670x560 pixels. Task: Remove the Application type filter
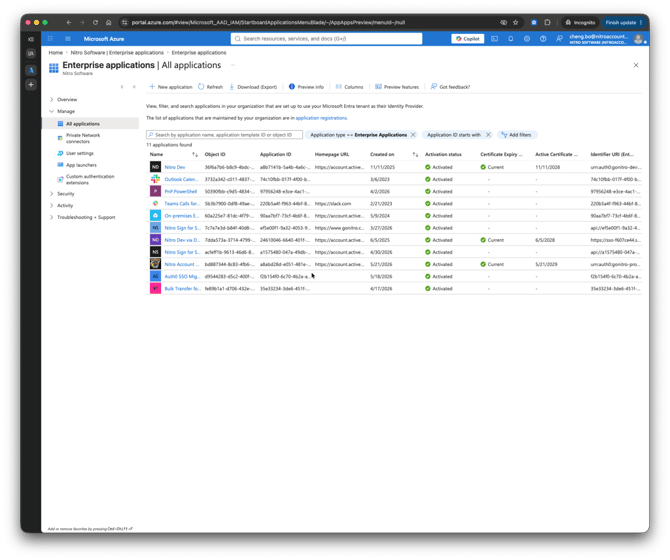pos(413,135)
